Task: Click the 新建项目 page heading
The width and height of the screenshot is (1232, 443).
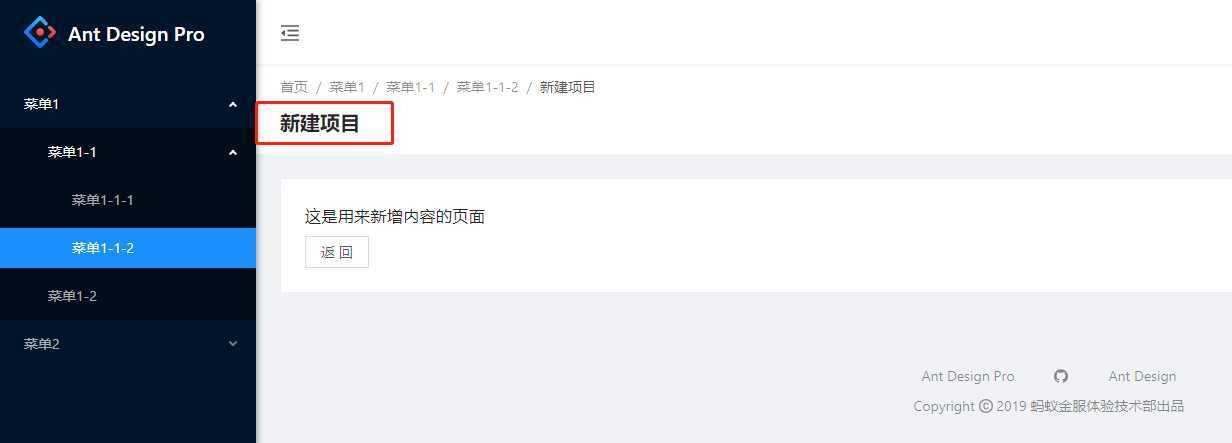Action: 320,124
